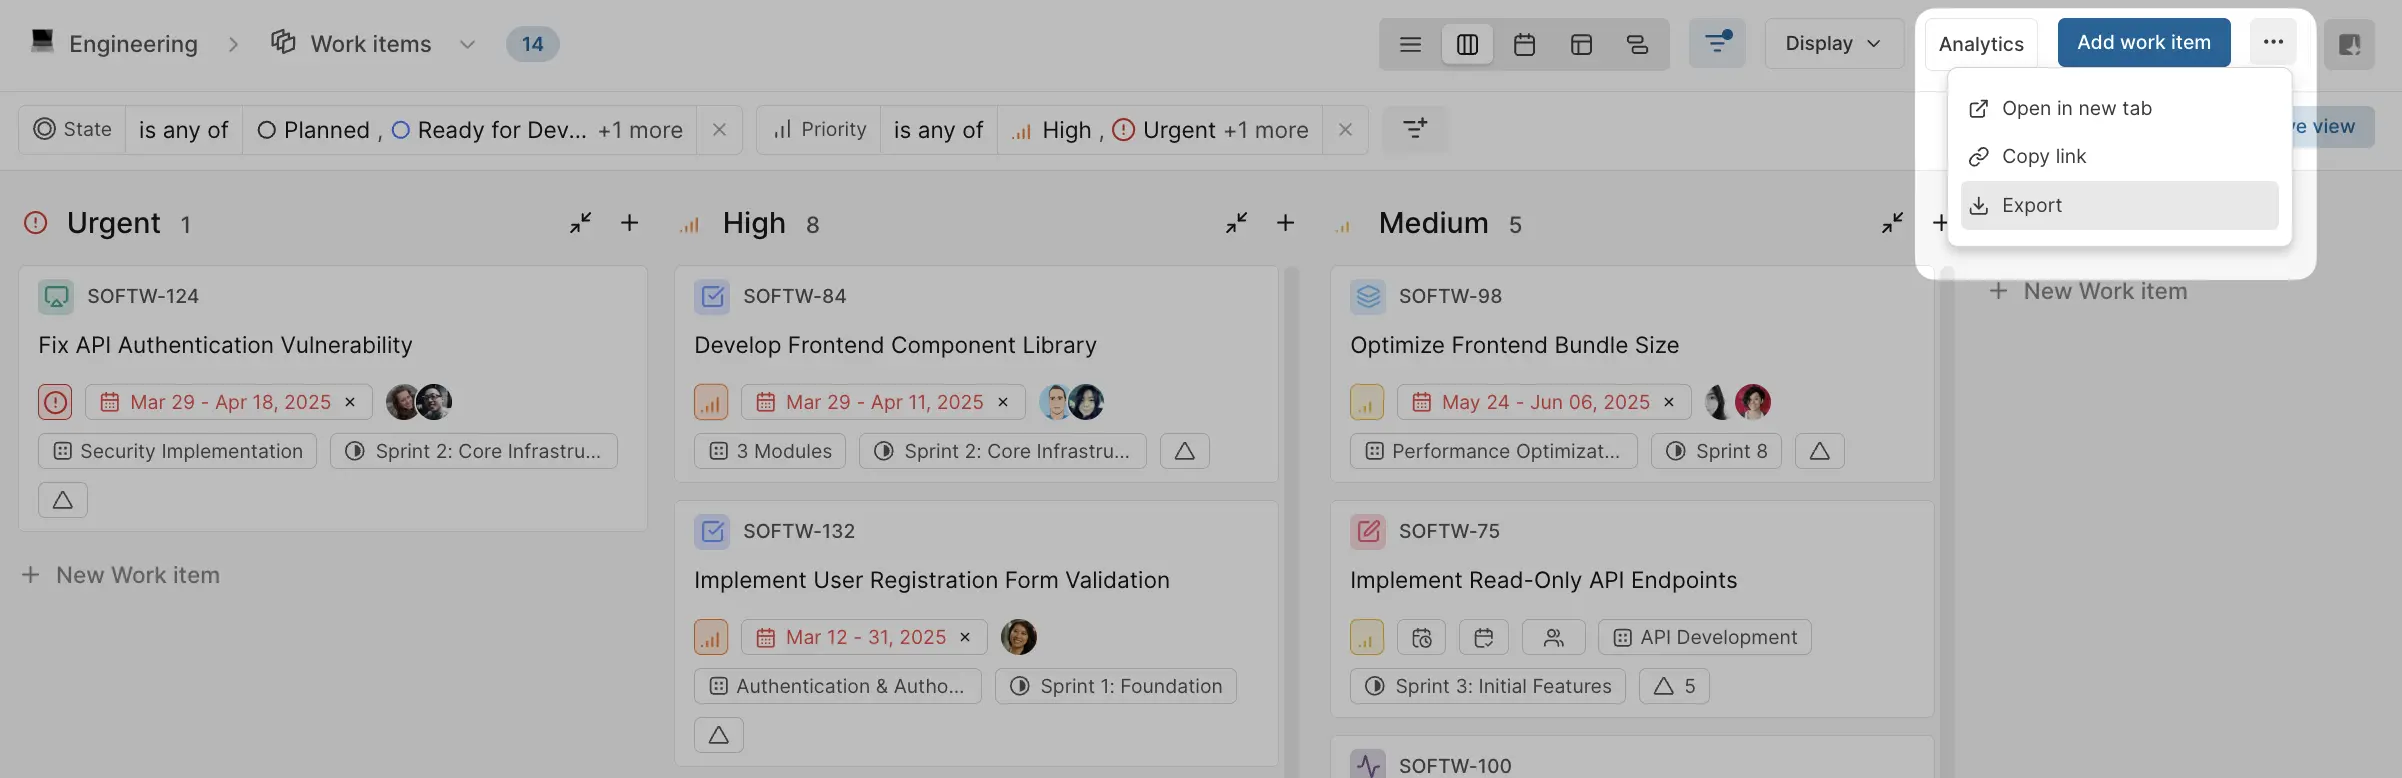This screenshot has height=778, width=2402.
Task: Select the calendar layout icon
Action: coord(1524,44)
